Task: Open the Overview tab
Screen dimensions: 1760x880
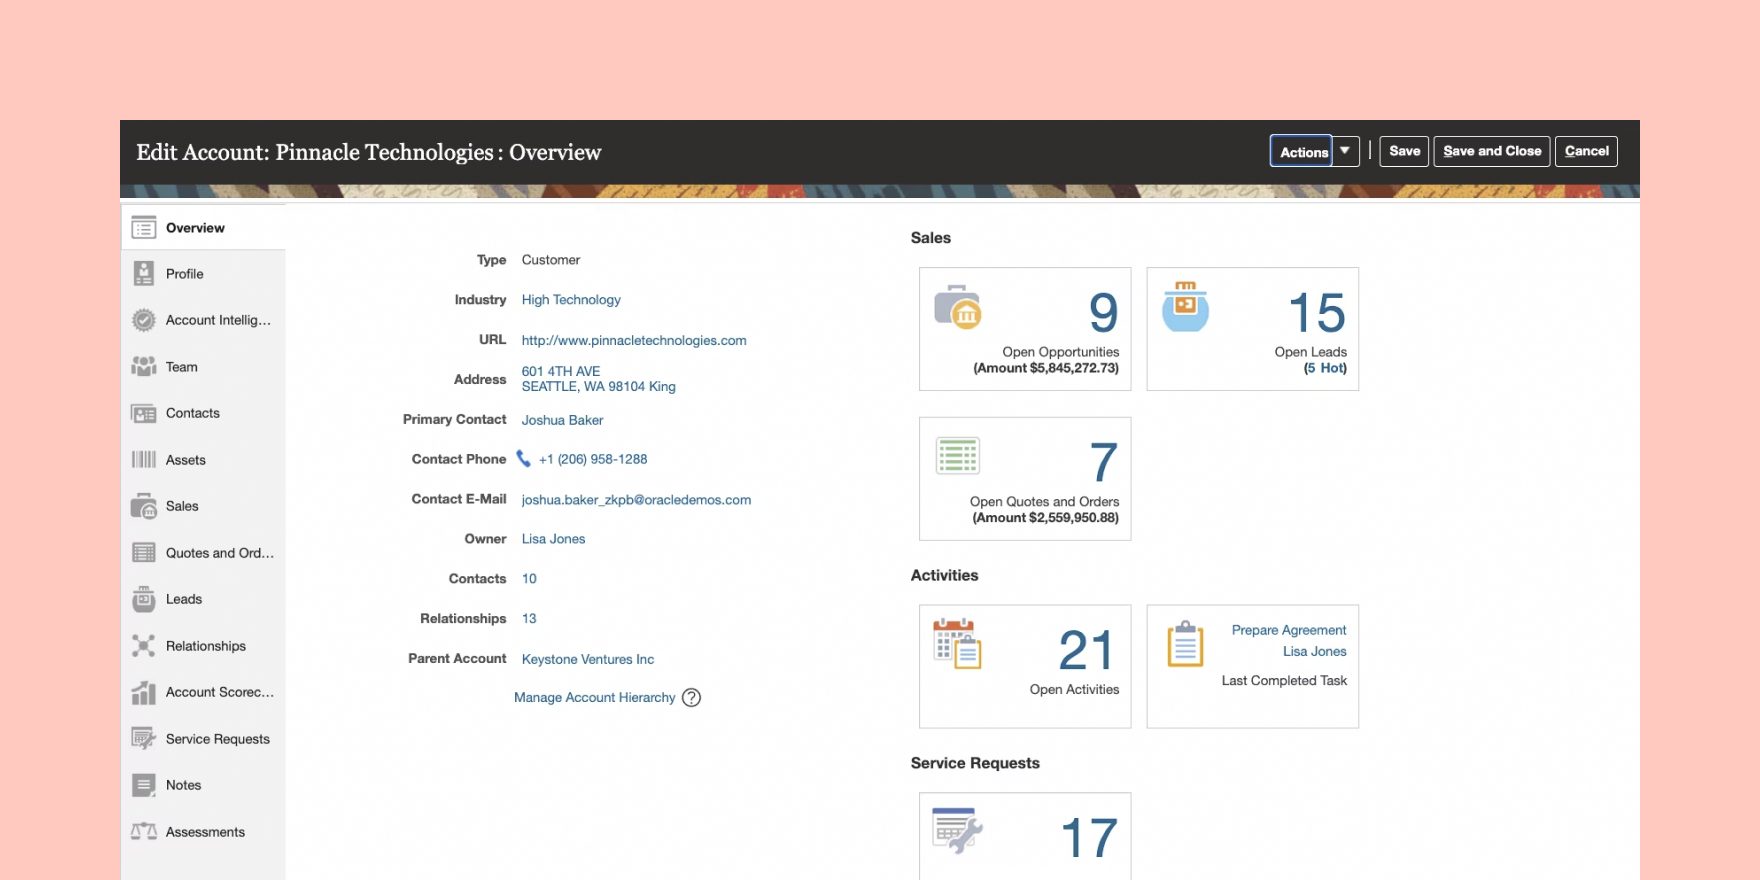Action: click(203, 228)
